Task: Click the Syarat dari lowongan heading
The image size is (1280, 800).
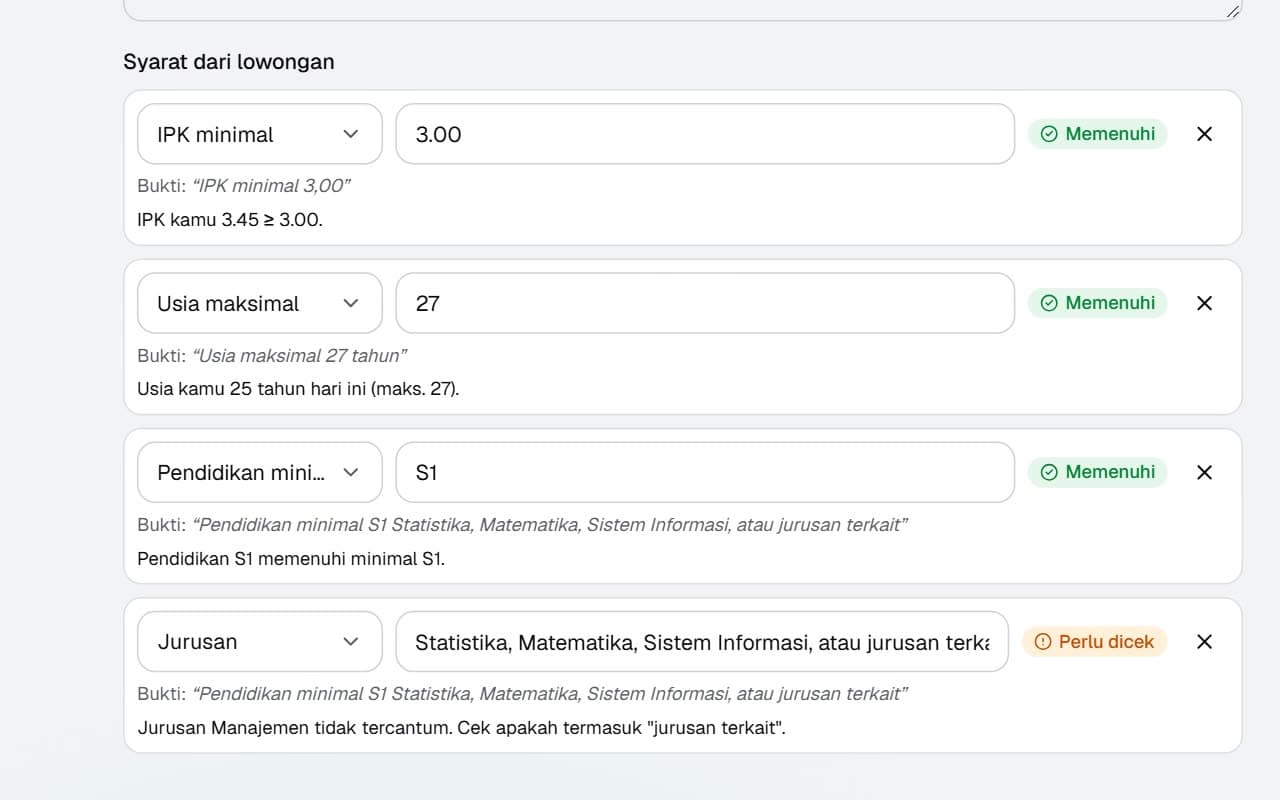Action: point(229,62)
